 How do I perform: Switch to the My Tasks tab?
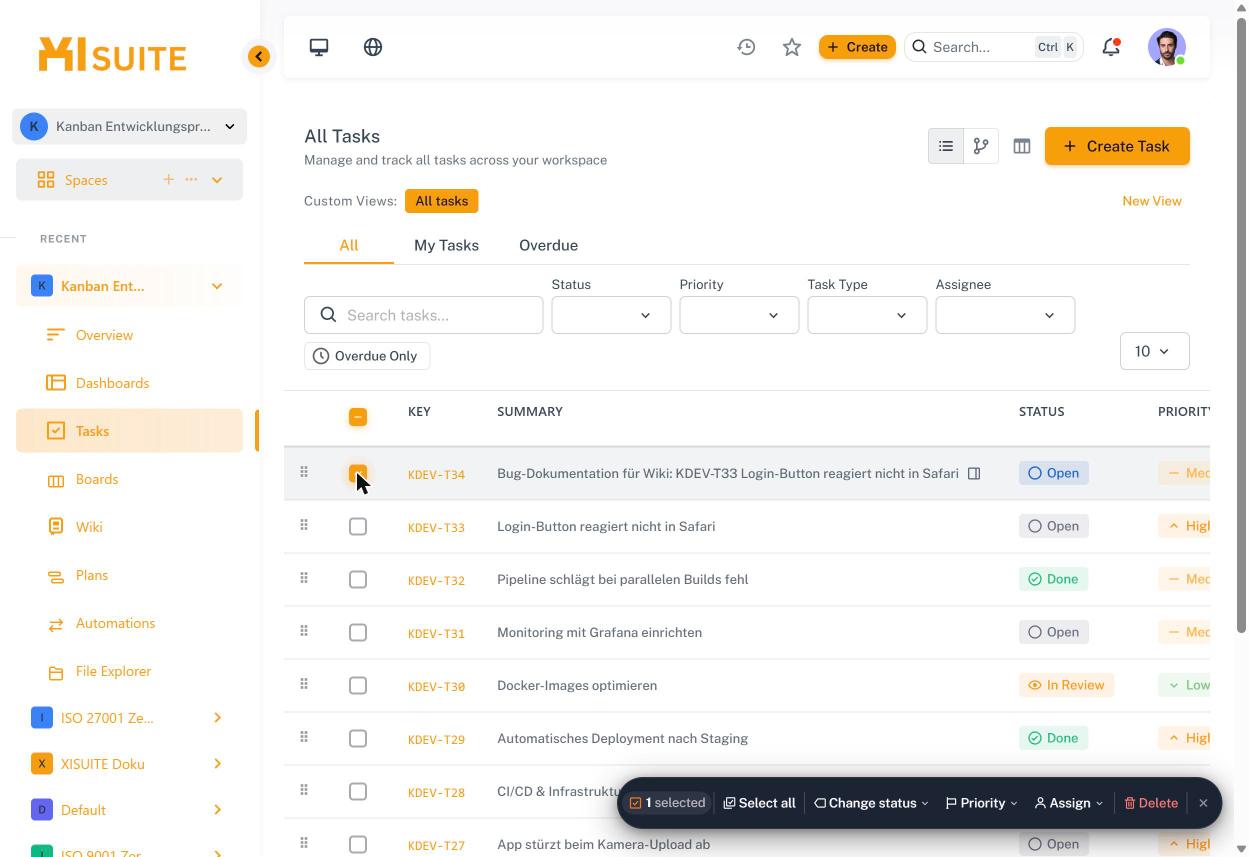446,245
